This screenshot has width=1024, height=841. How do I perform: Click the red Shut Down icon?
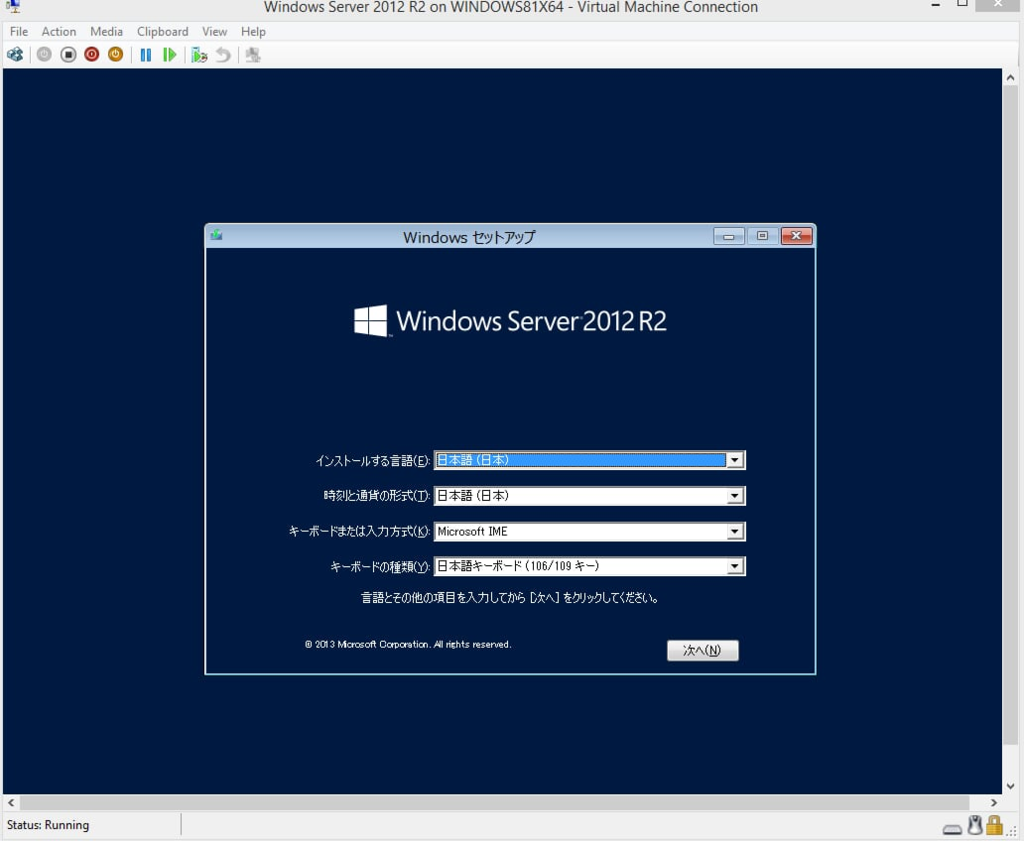(x=91, y=55)
